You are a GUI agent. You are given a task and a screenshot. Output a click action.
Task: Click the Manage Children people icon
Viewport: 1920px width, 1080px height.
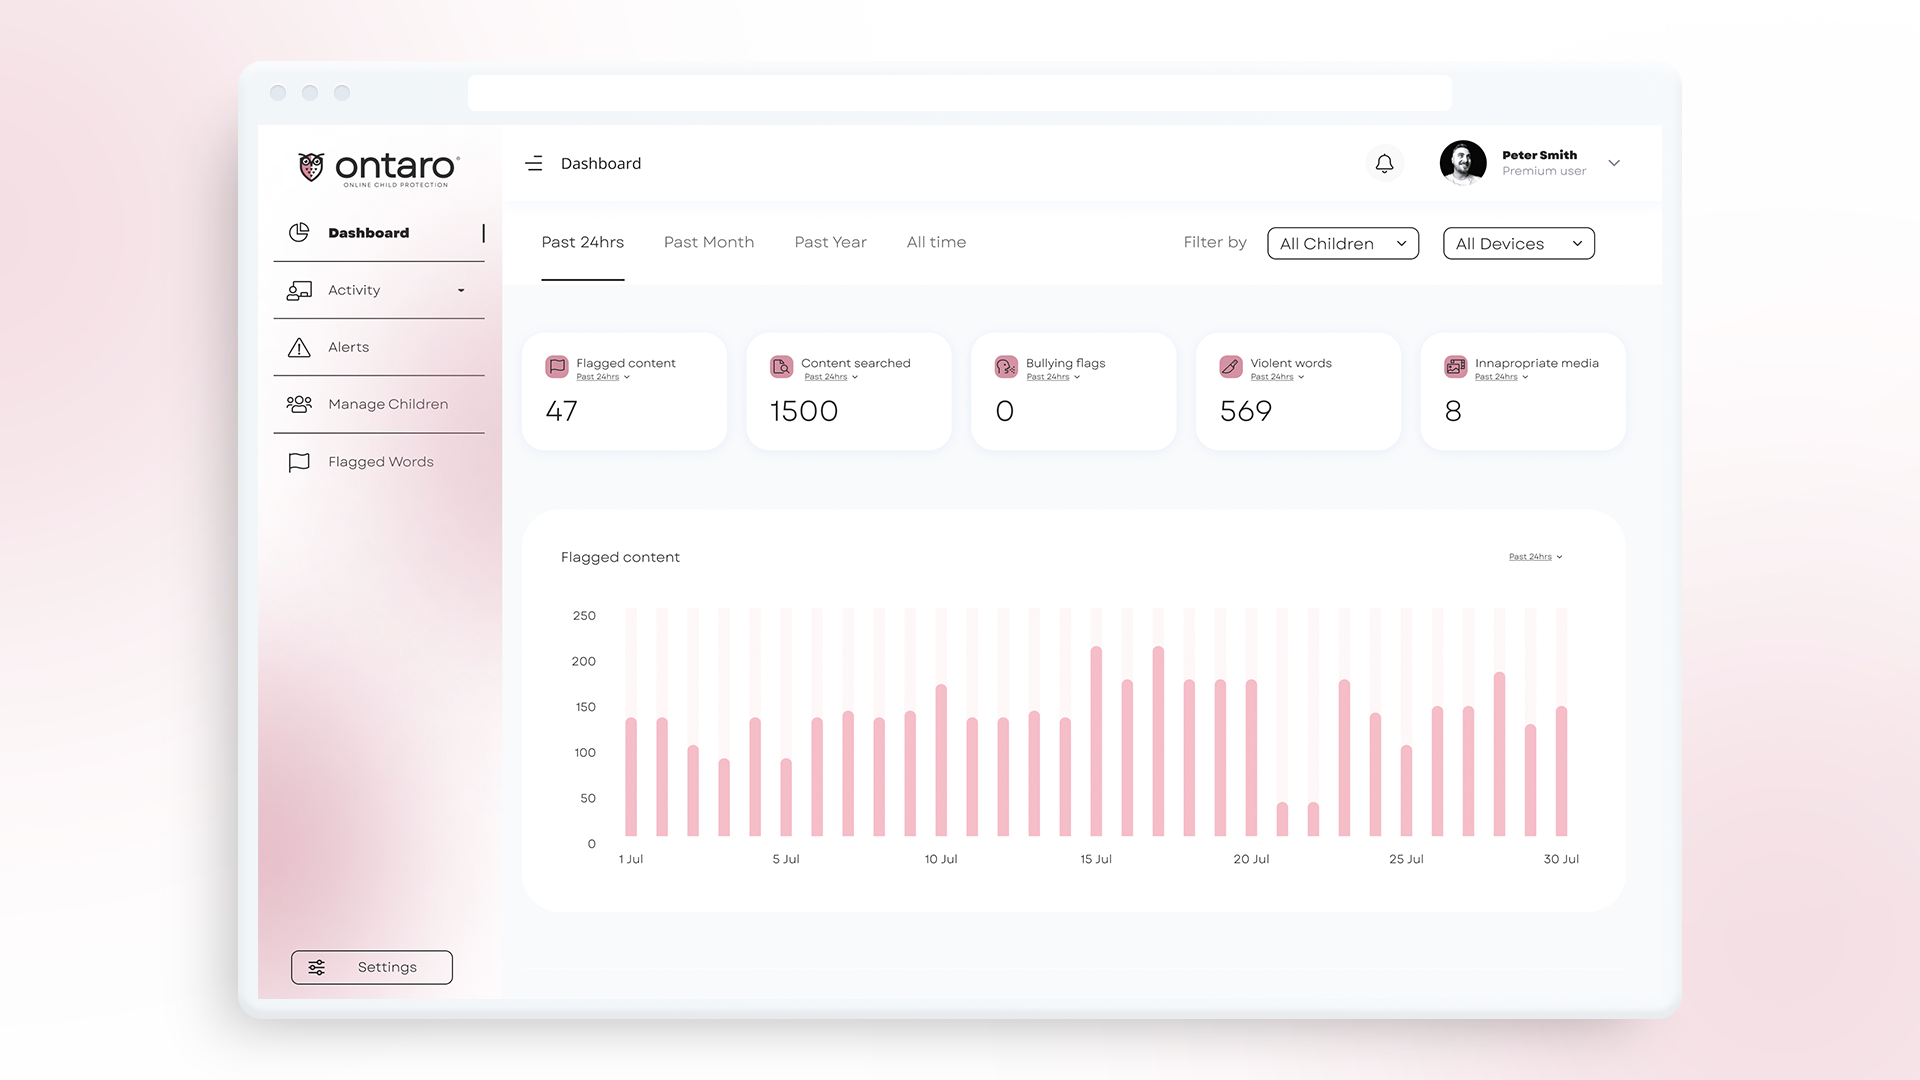(x=299, y=404)
